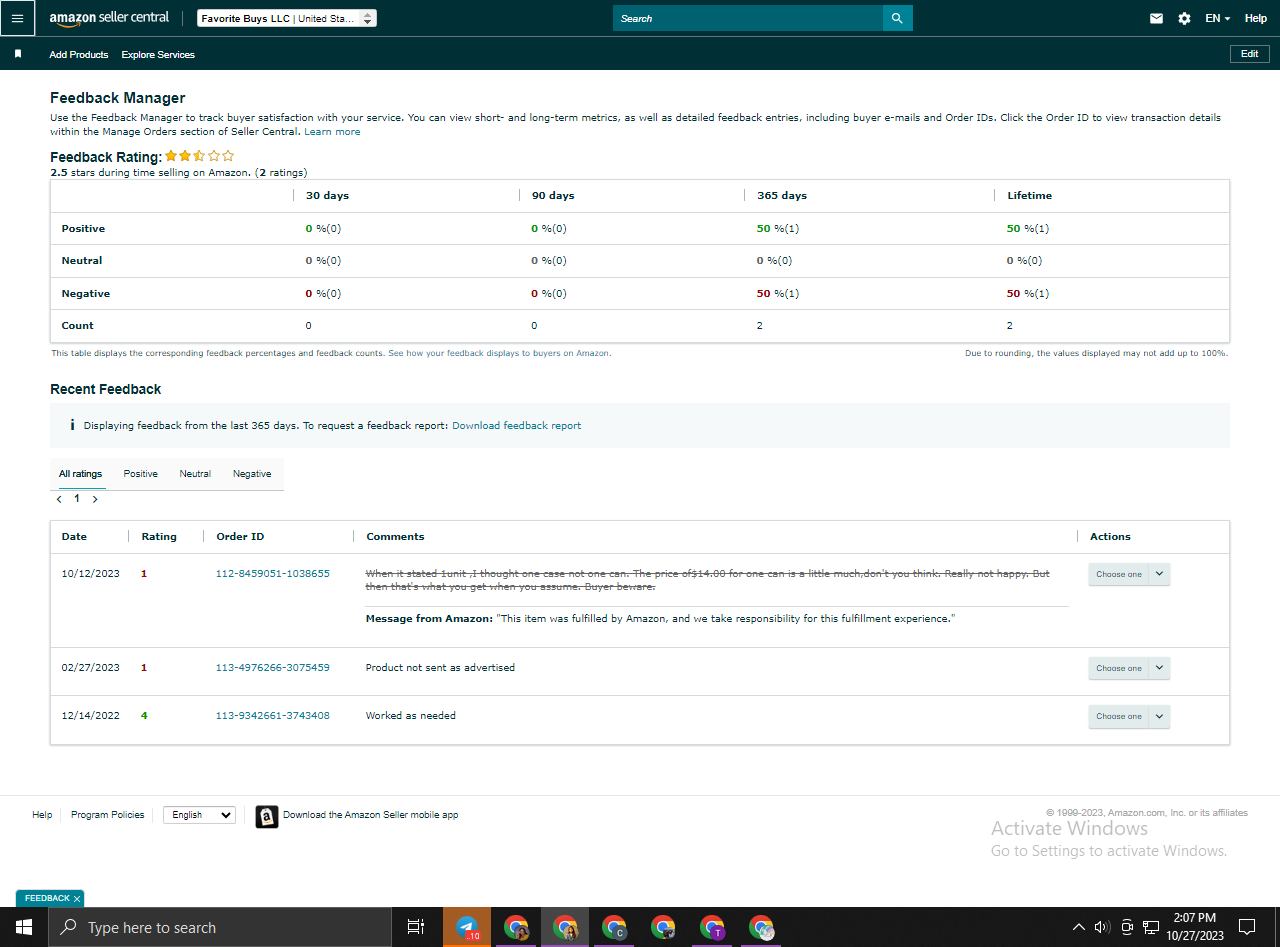Open Explore Services in the top bar

point(158,54)
